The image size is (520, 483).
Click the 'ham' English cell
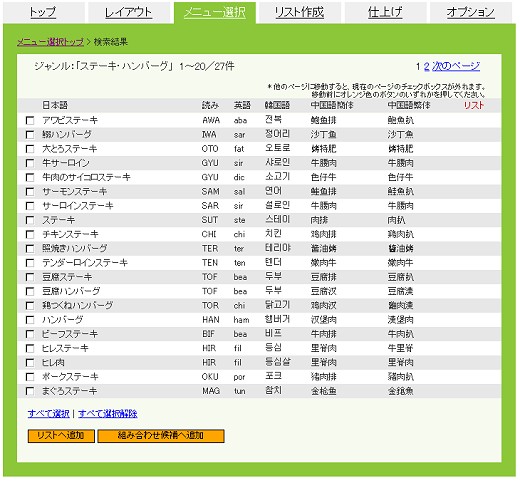click(241, 320)
